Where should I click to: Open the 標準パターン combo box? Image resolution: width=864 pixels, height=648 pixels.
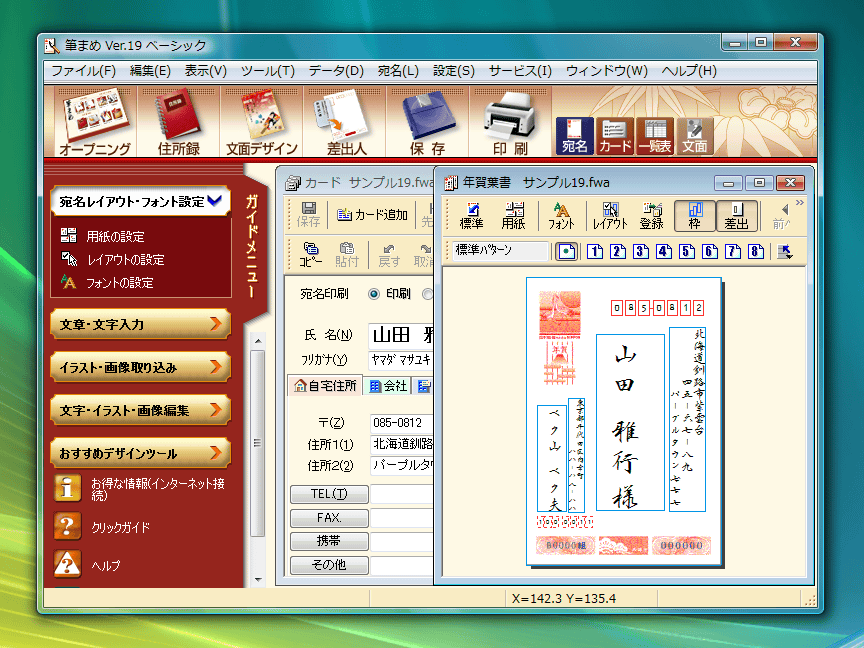[x=500, y=251]
